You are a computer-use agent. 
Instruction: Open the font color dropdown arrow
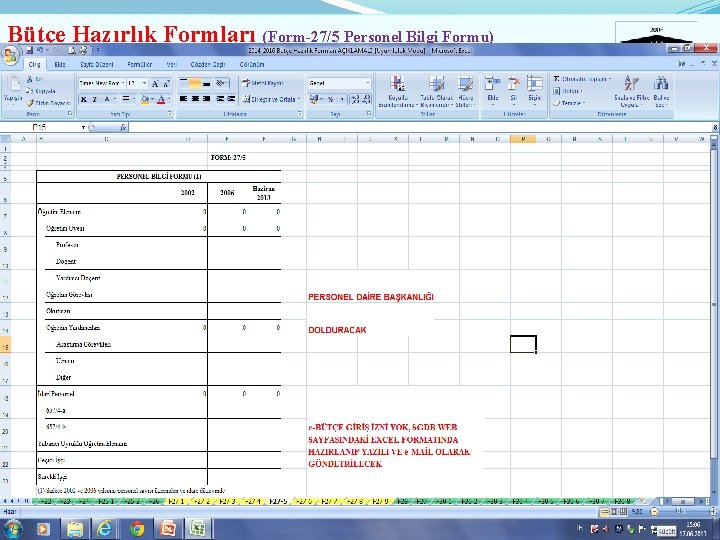169,99
